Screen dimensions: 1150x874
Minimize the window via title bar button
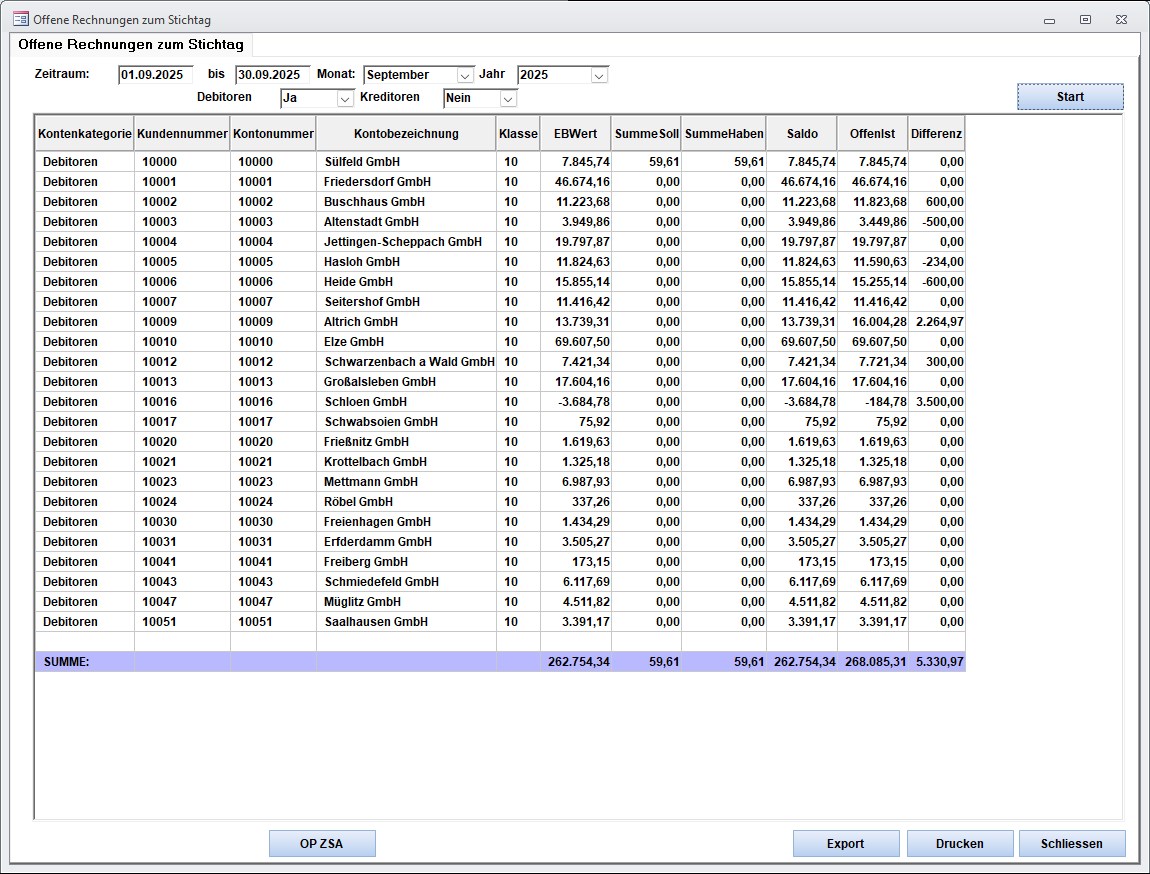(1049, 19)
